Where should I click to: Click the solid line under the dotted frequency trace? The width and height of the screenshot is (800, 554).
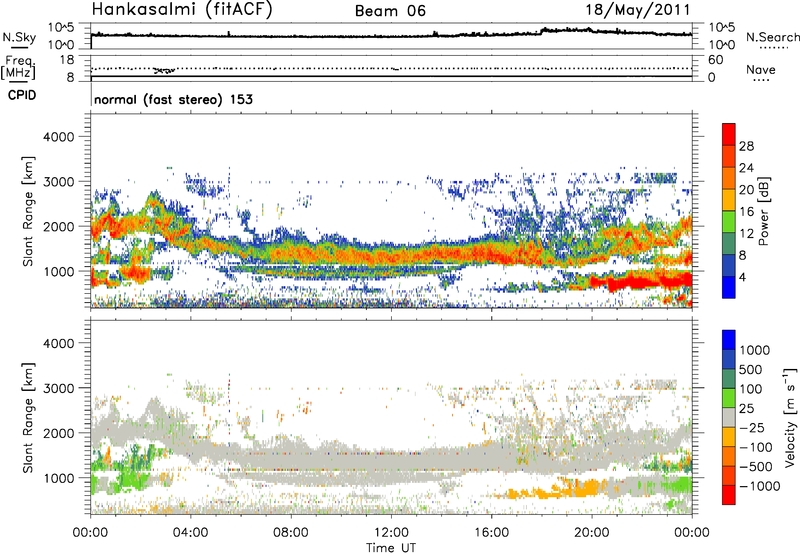coord(391,77)
